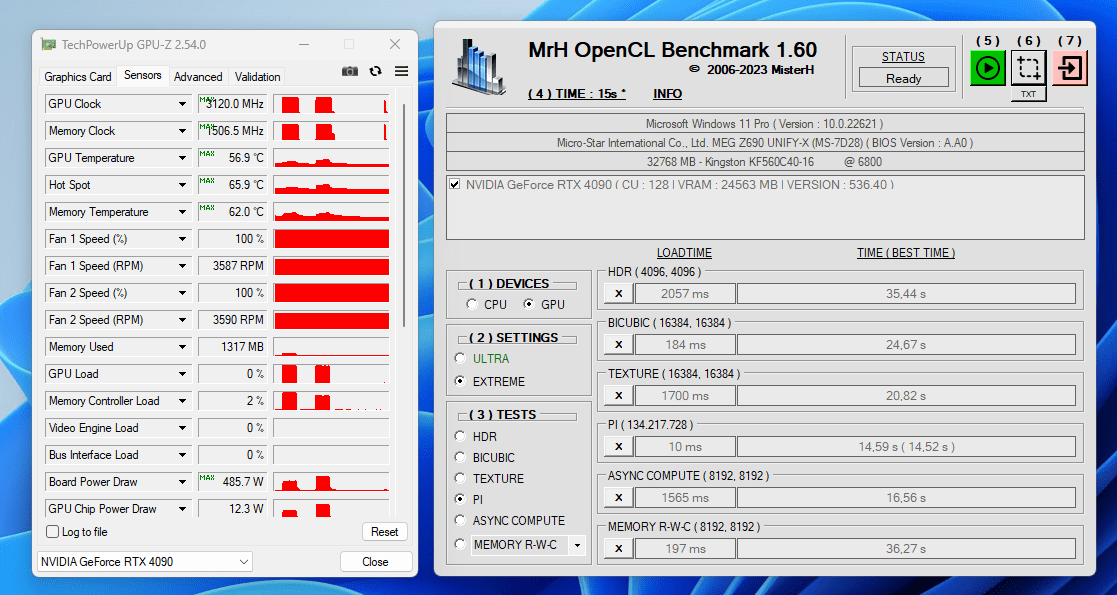Click the Close button in GPU-Z
This screenshot has height=595, width=1117.
pos(375,562)
